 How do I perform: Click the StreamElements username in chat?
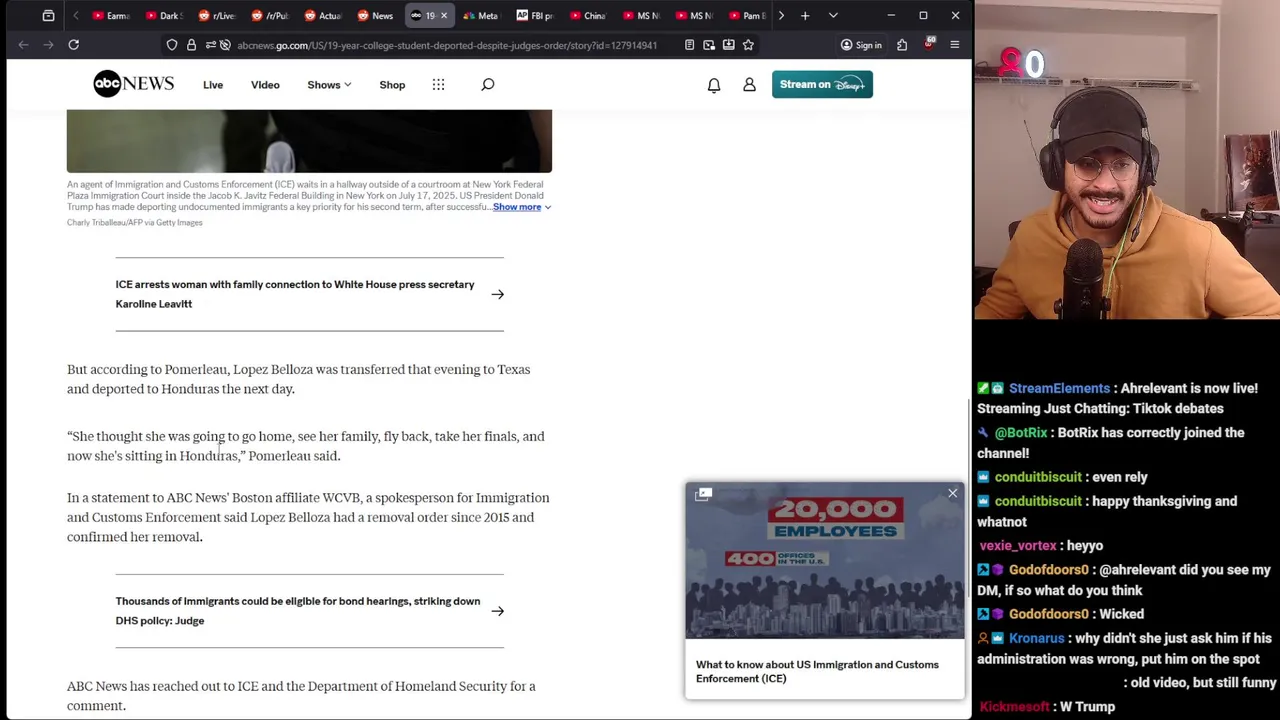pyautogui.click(x=1059, y=388)
